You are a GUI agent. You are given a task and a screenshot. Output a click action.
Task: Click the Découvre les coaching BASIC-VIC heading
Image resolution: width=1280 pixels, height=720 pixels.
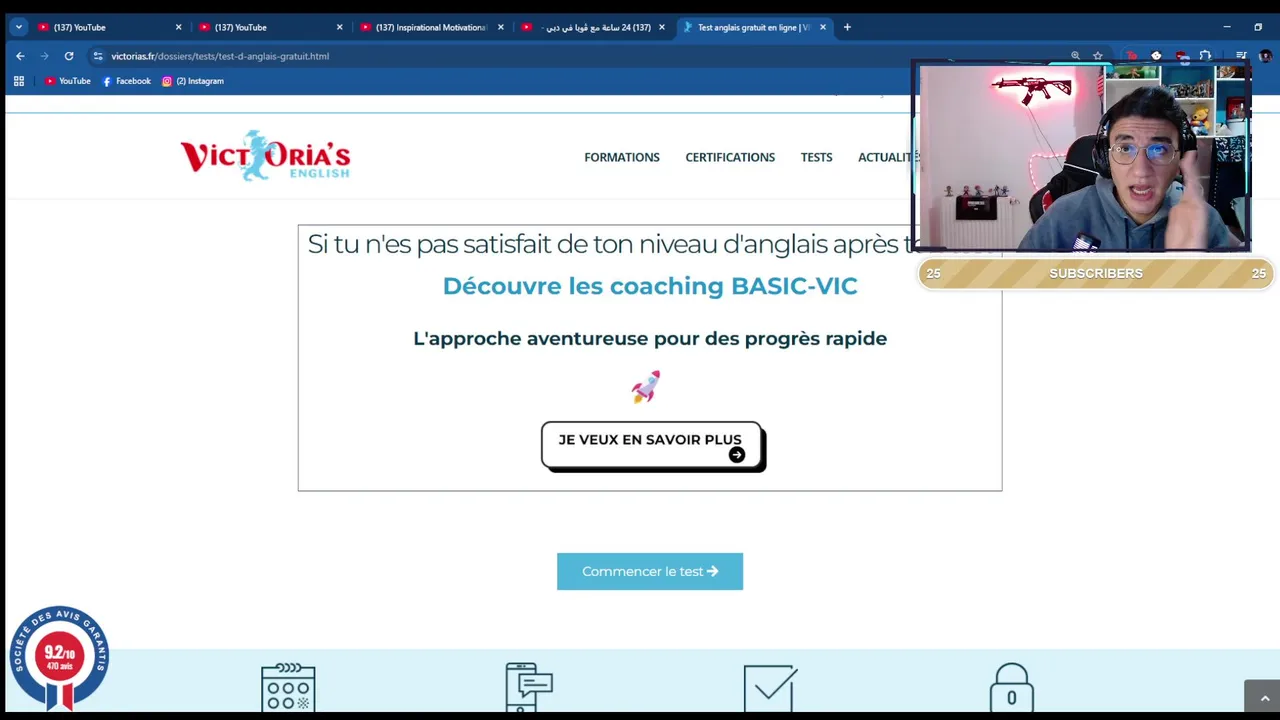[650, 286]
